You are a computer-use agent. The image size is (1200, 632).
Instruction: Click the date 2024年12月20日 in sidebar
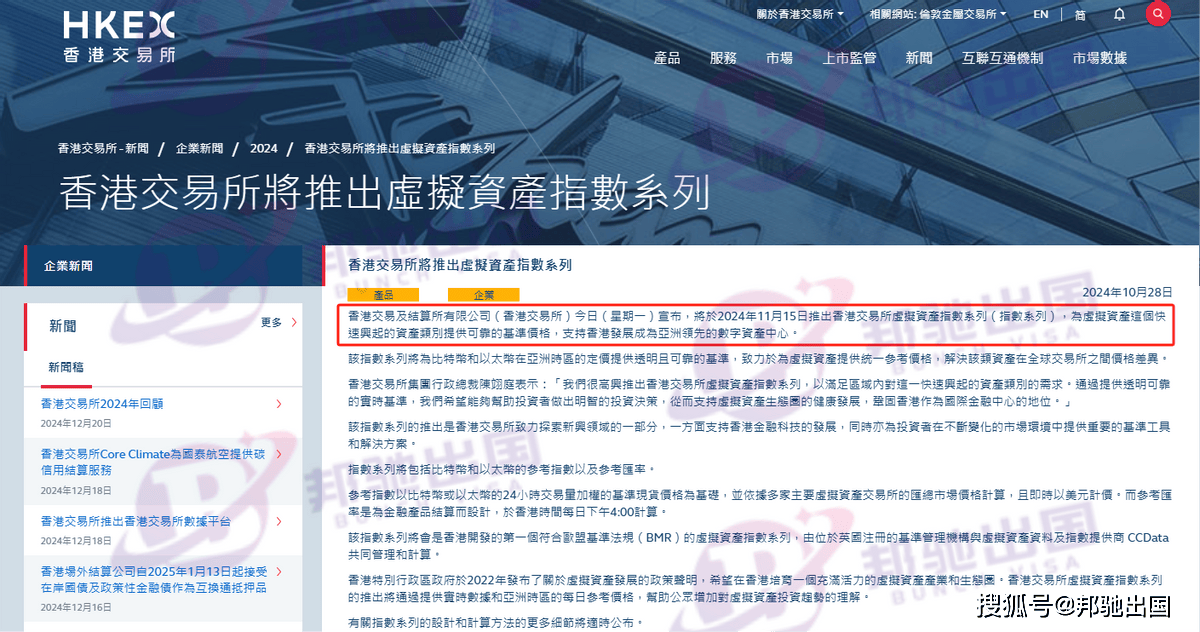(x=77, y=423)
